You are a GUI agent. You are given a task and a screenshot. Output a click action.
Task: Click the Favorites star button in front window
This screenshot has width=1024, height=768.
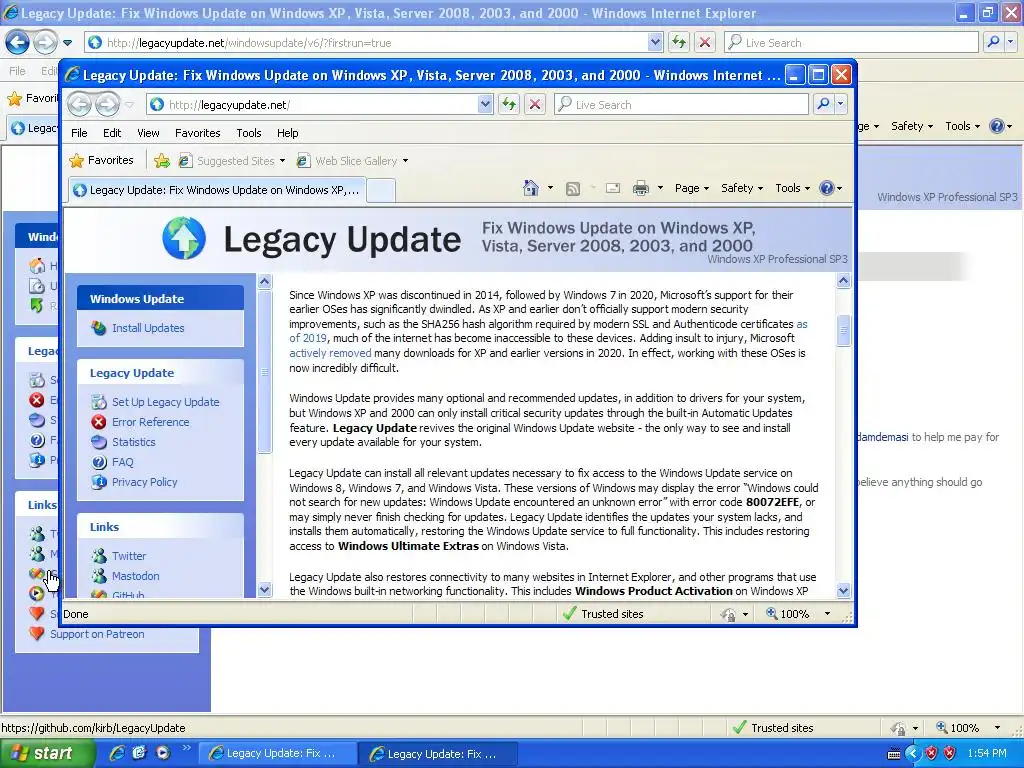101,160
